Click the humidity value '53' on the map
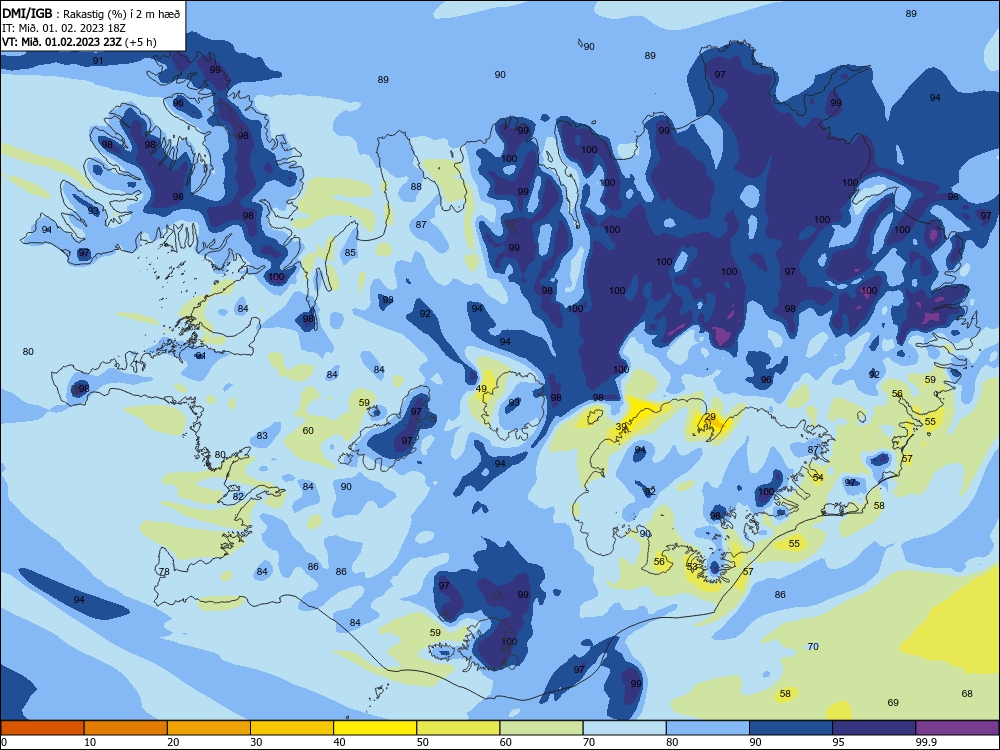 tap(693, 566)
